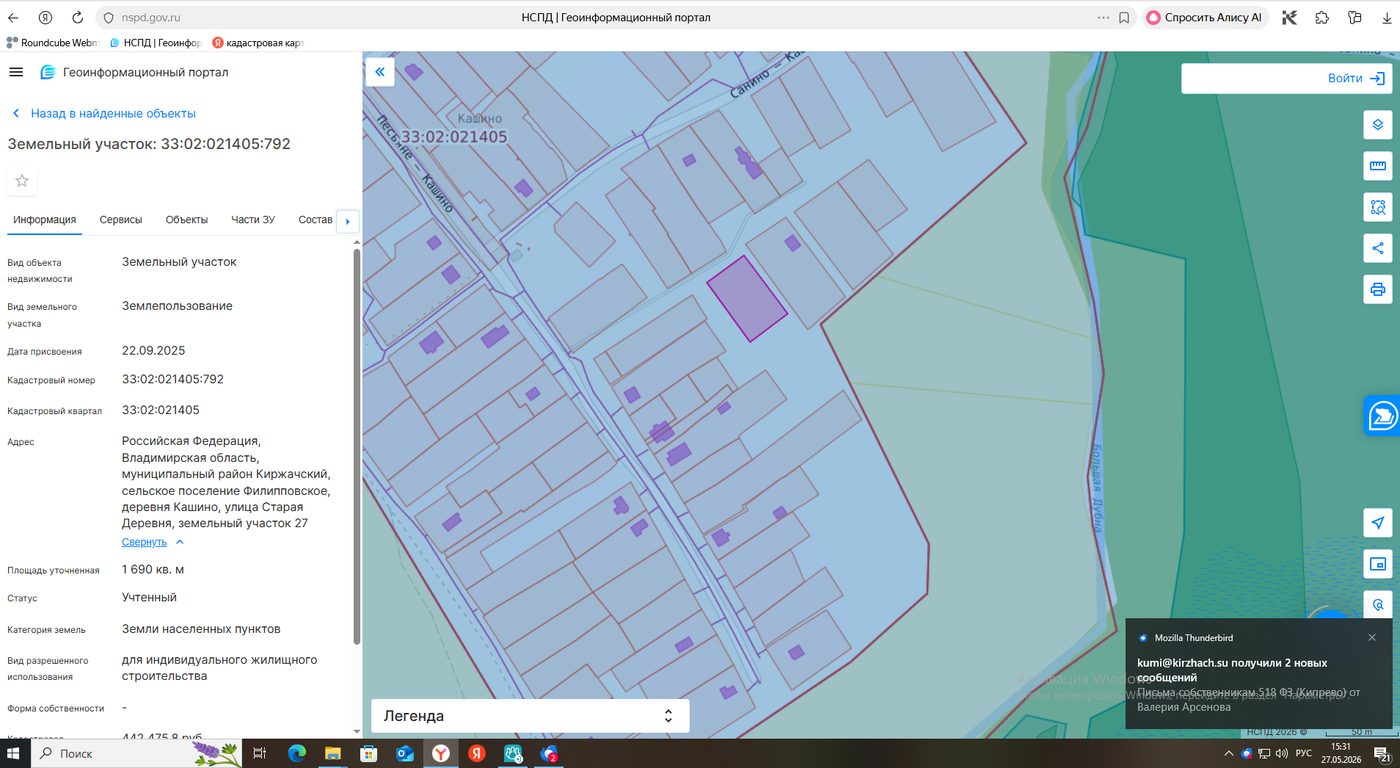Open Roundcube Webmail bookmark
Screen dimensions: 1400x768
tap(54, 43)
